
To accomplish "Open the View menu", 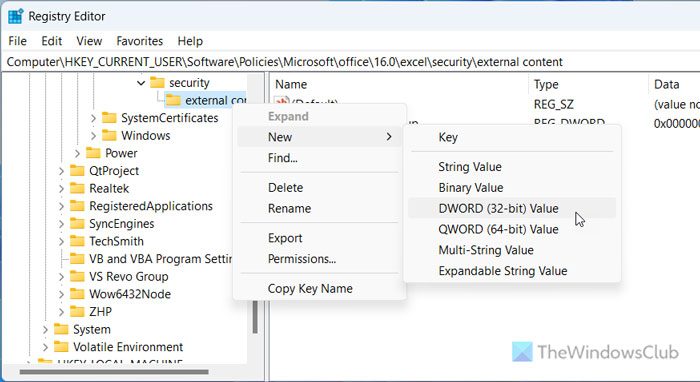I will click(x=89, y=41).
